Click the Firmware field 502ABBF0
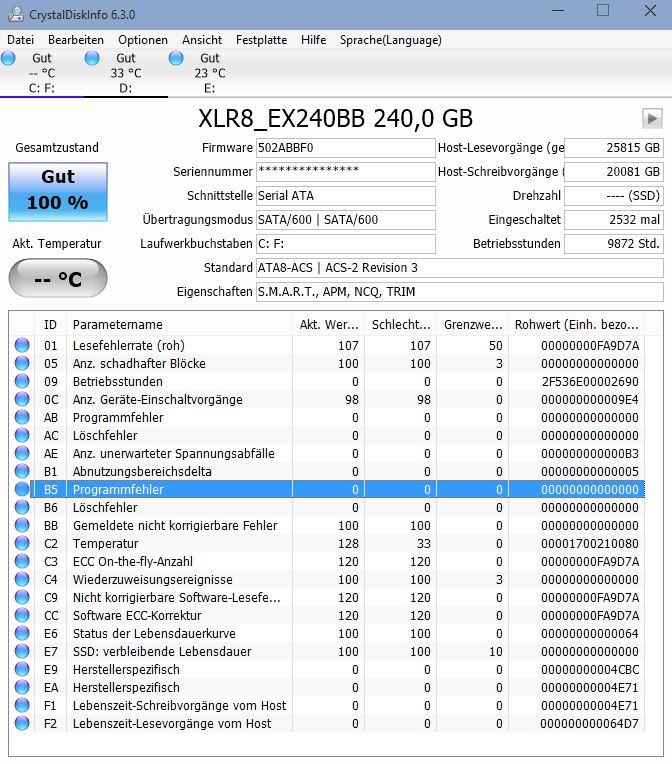672x764 pixels. 346,148
